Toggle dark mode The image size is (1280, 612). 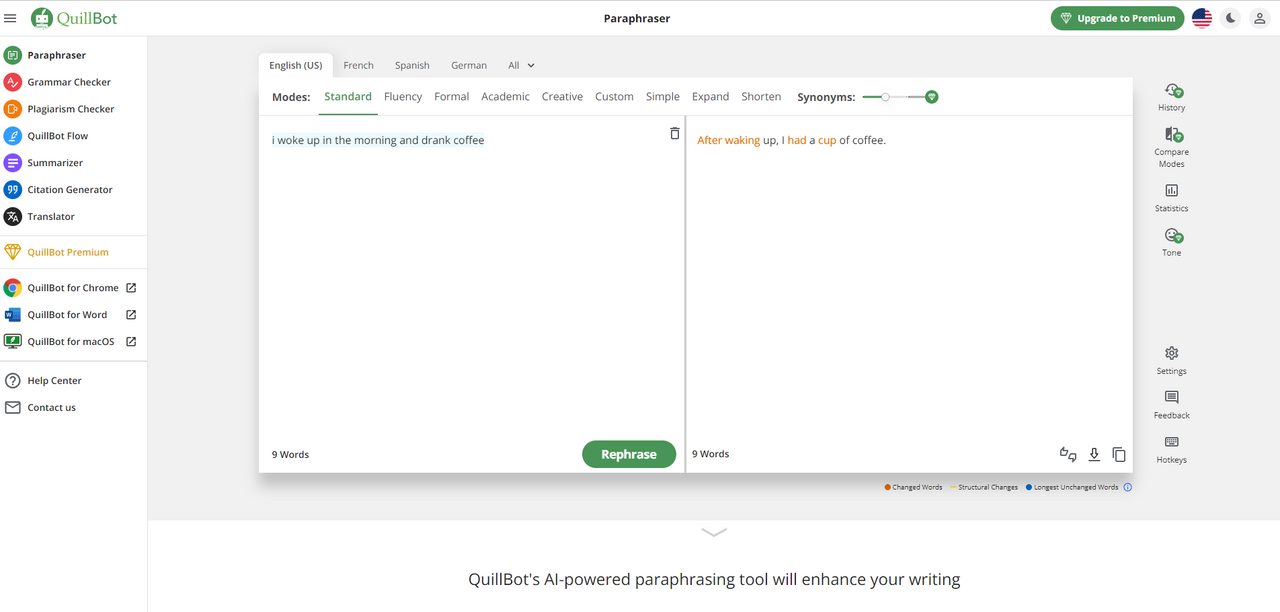click(x=1231, y=18)
